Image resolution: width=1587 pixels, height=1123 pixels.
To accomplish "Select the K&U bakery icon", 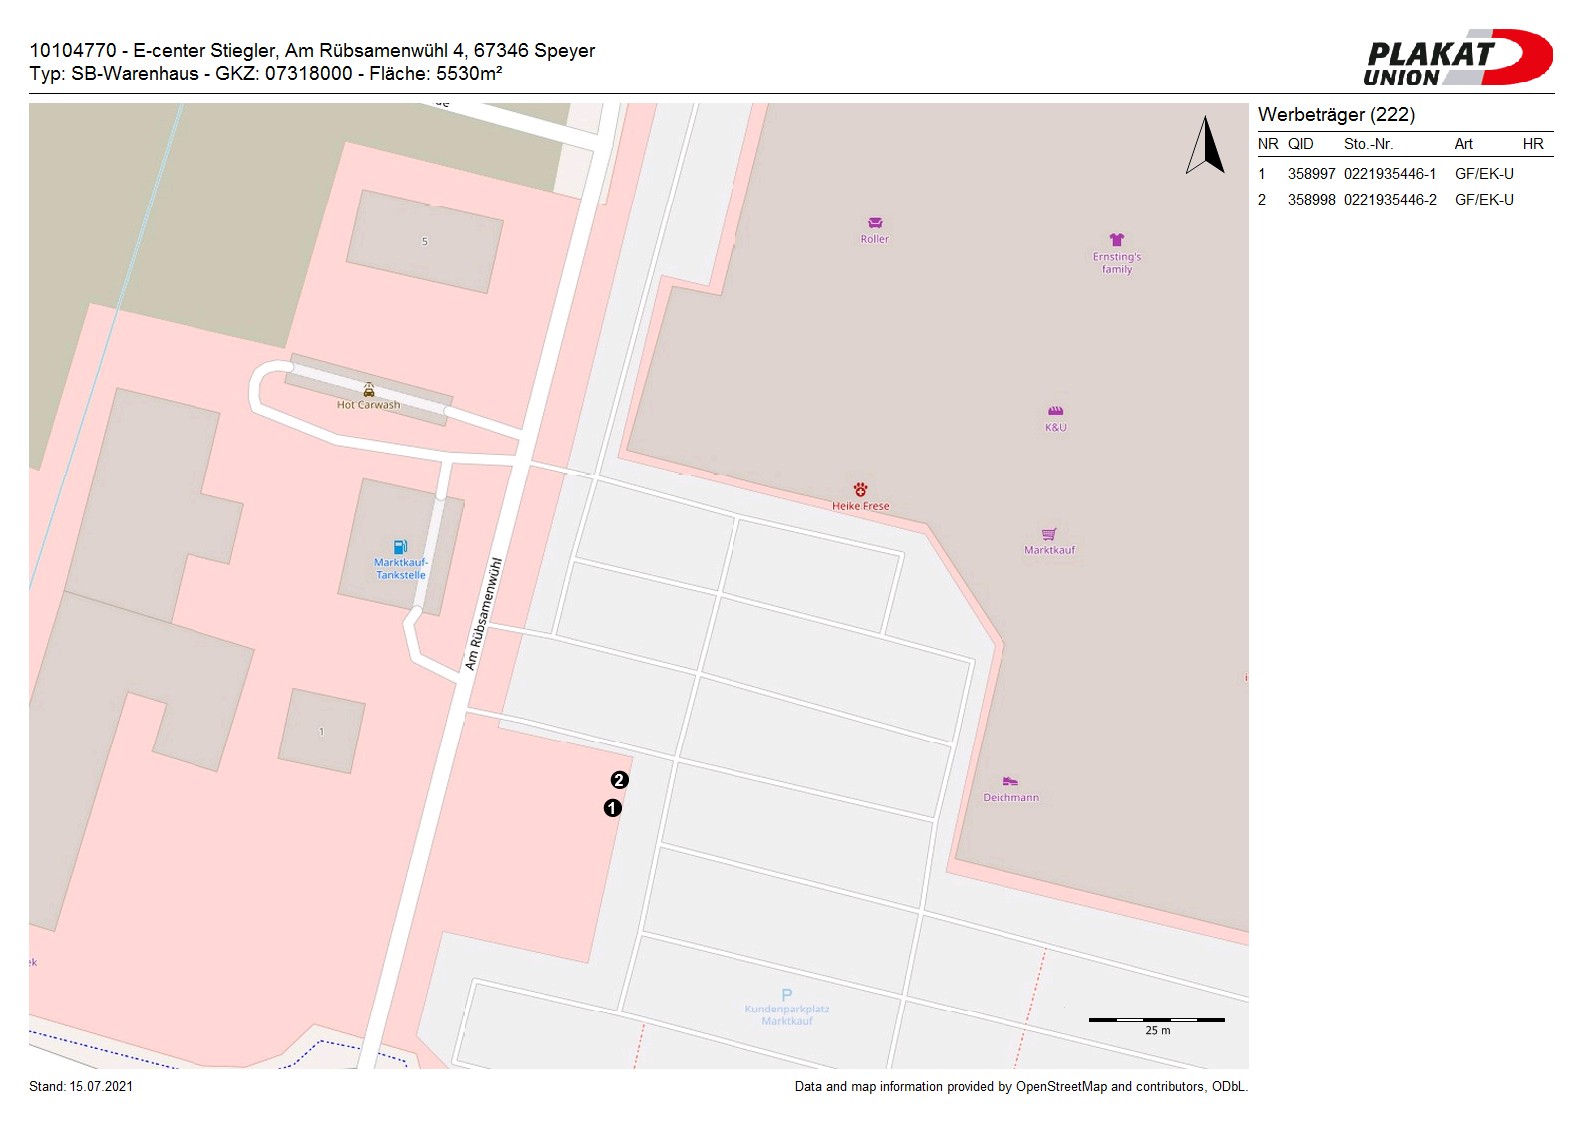I will pos(1055,411).
